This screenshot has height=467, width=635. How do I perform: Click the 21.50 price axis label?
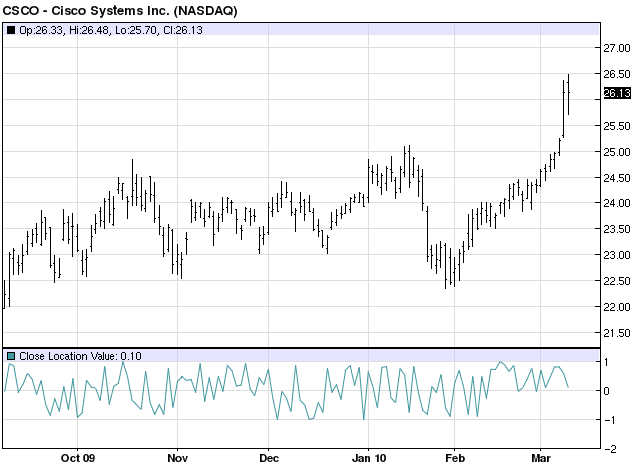617,333
